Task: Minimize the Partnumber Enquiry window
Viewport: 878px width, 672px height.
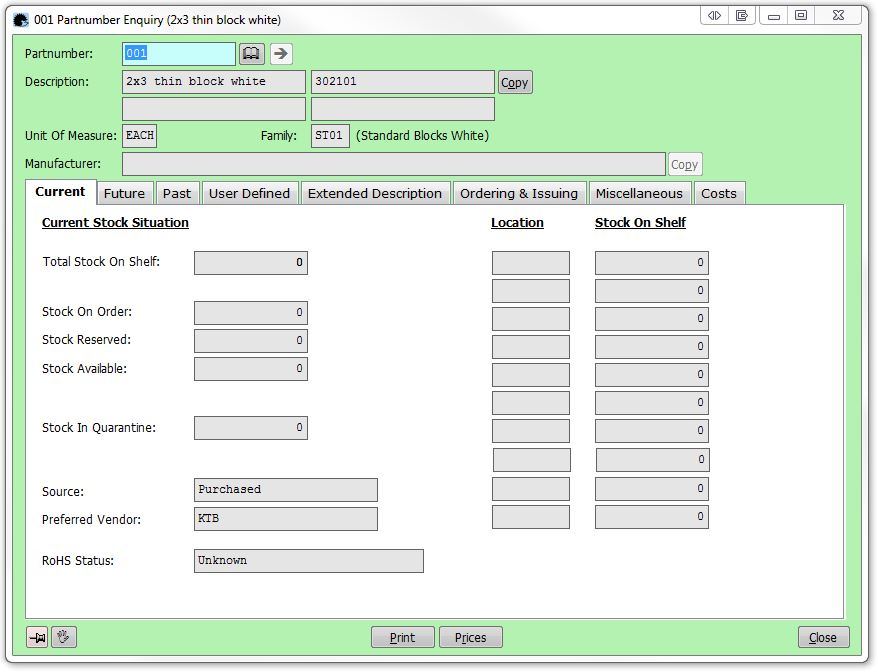Action: [774, 16]
